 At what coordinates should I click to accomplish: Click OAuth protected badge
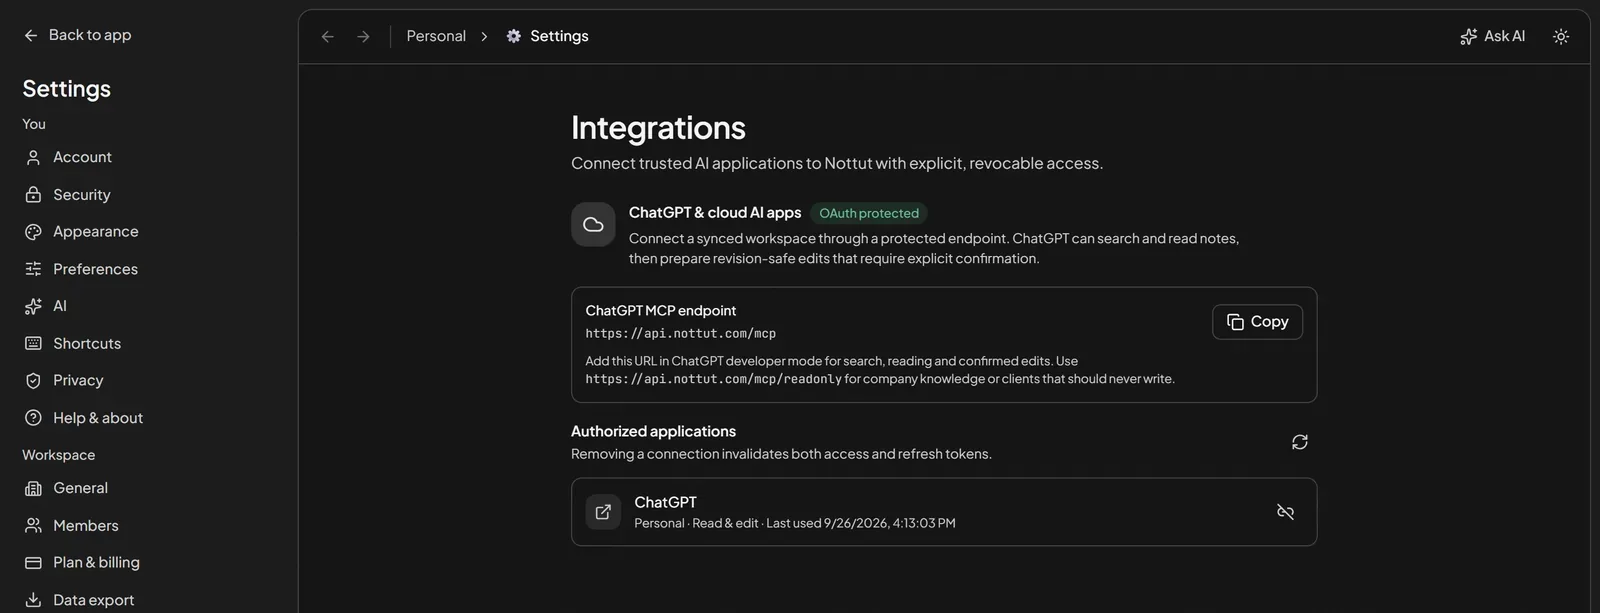tap(869, 213)
